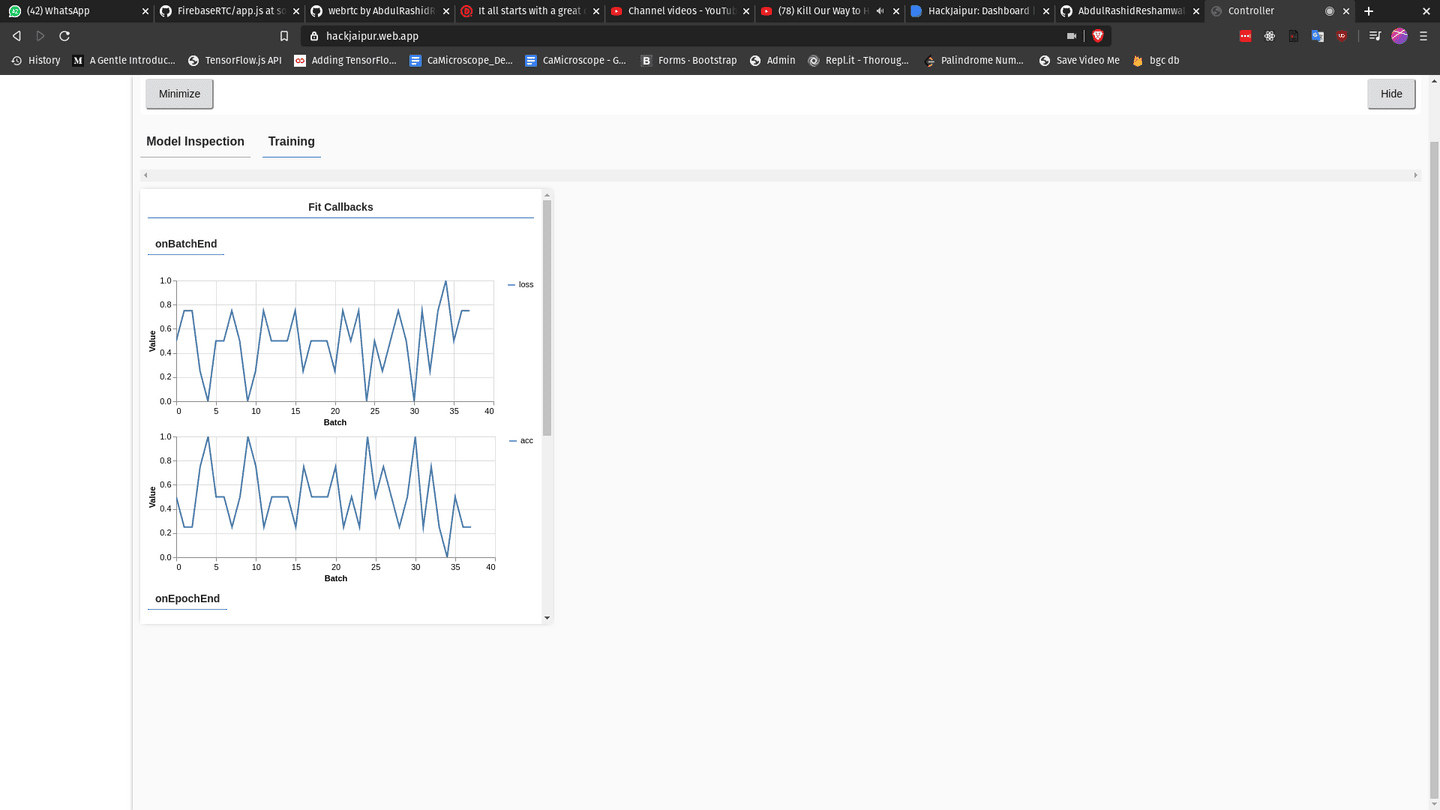Open Repl.it - Thoroug... bookmark
Image resolution: width=1440 pixels, height=810 pixels.
[x=859, y=60]
